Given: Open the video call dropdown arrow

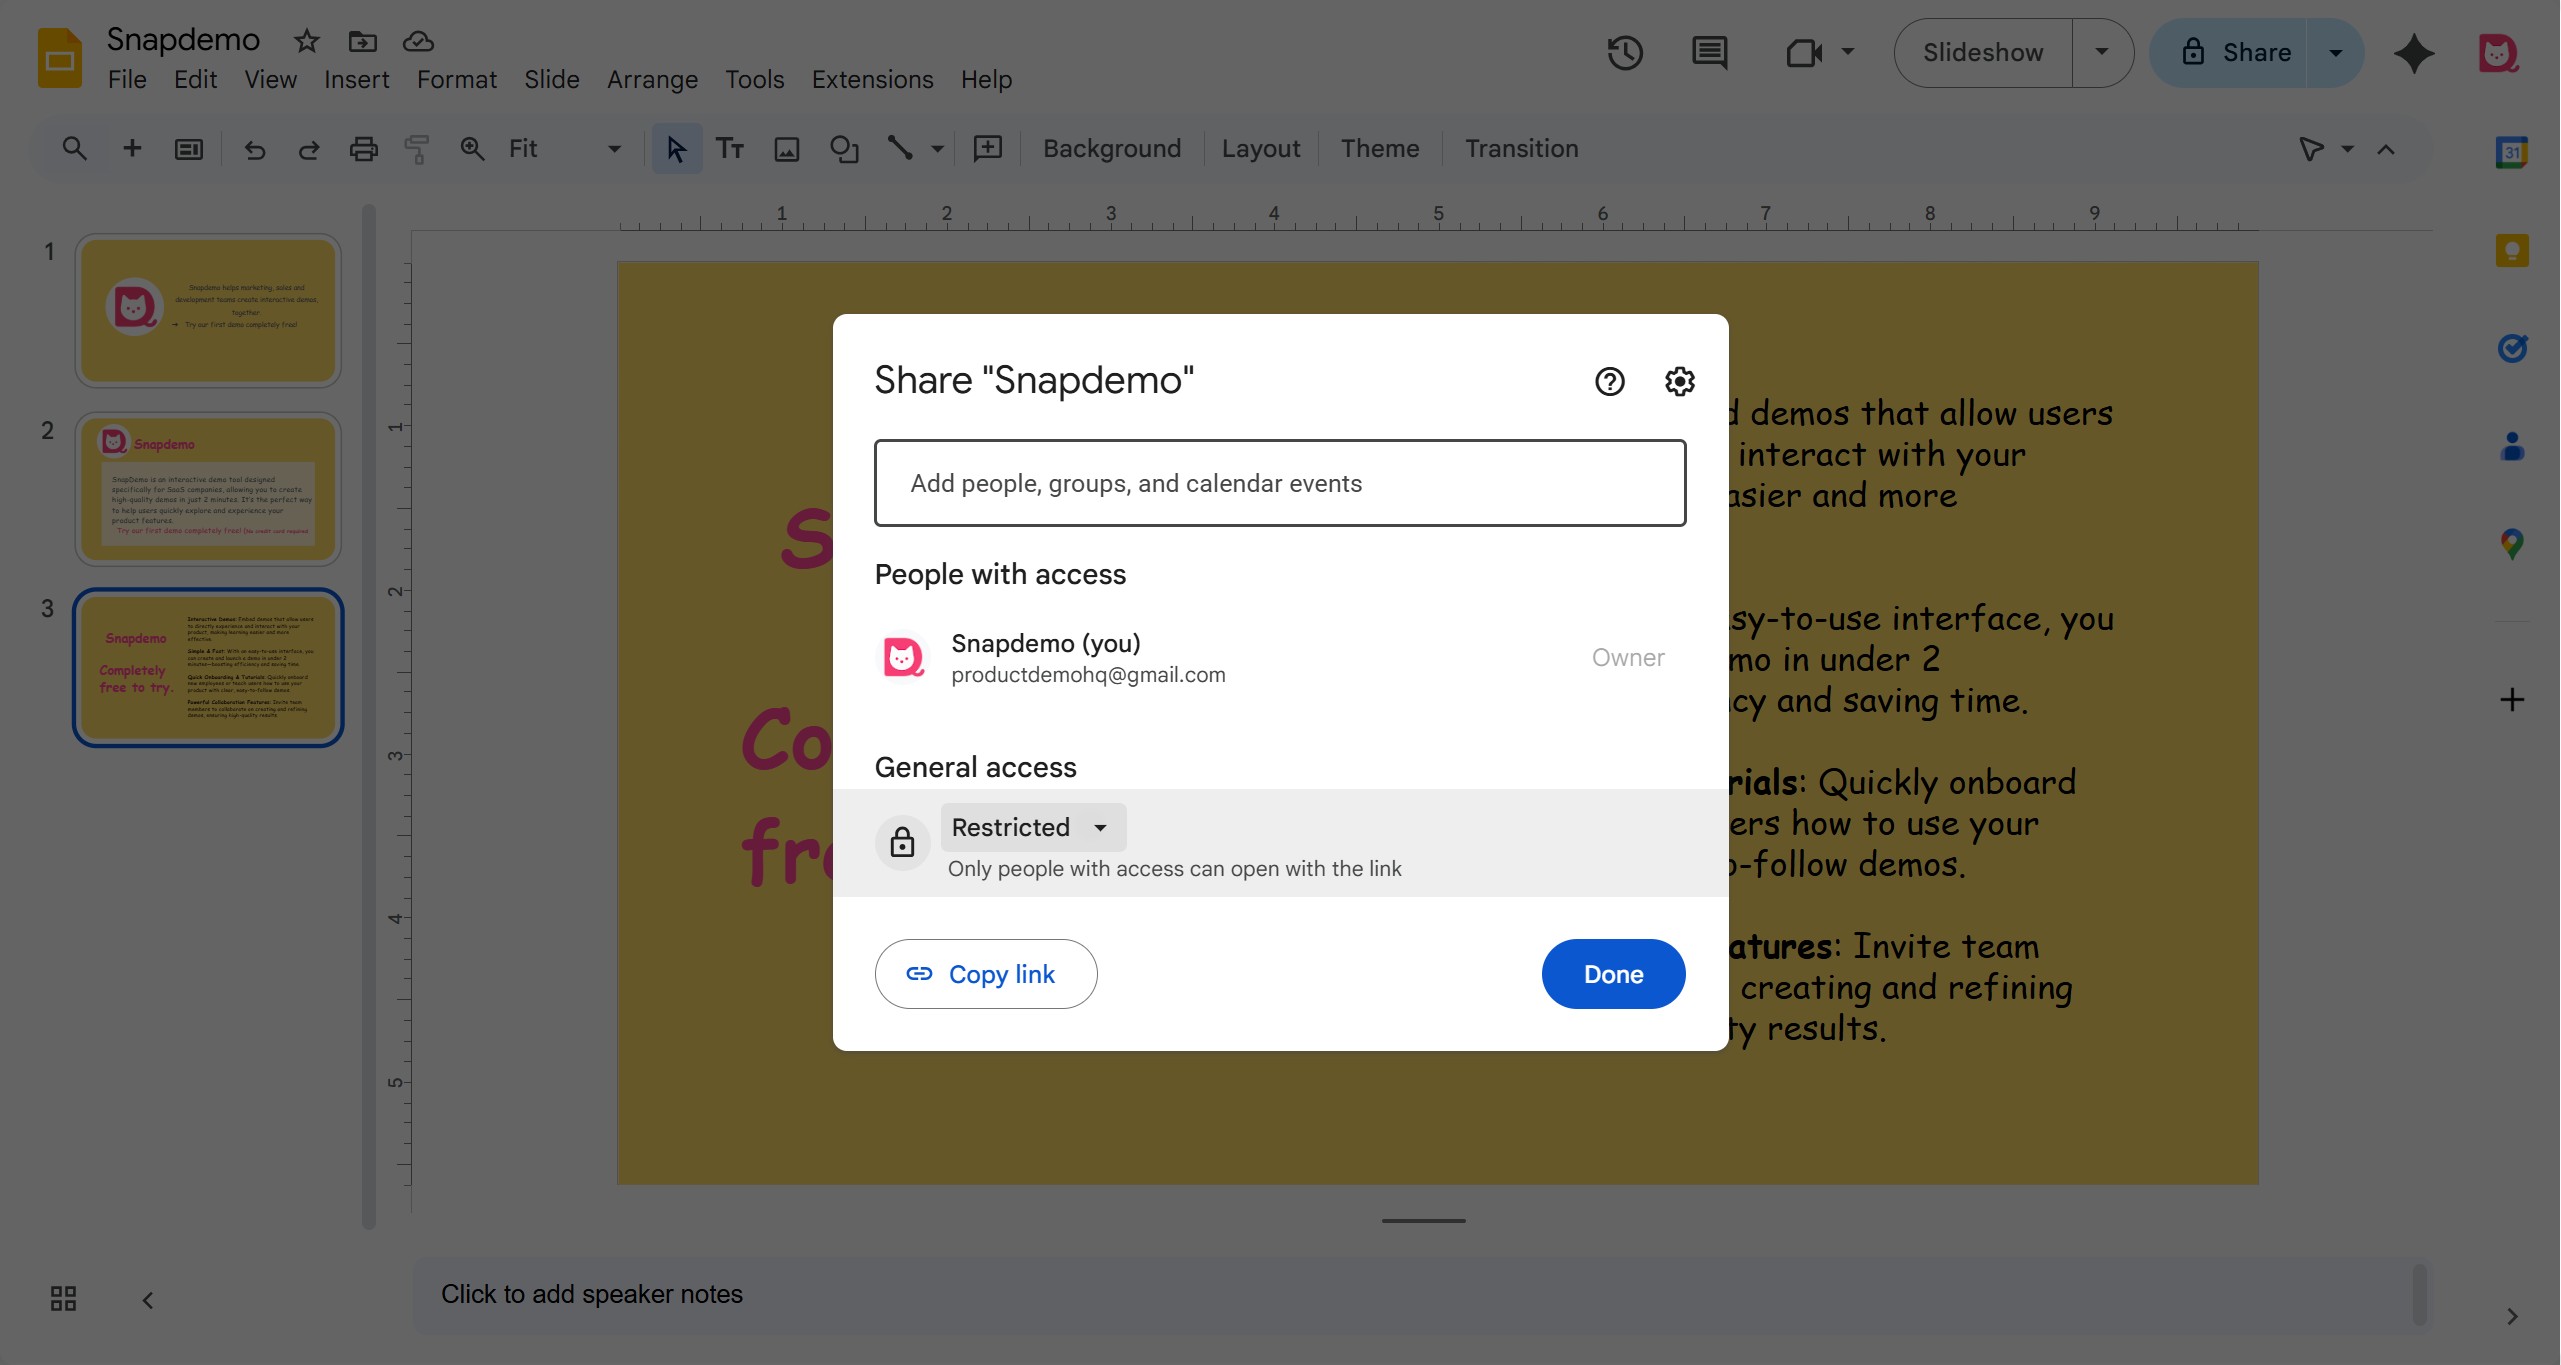Looking at the screenshot, I should coord(1848,52).
